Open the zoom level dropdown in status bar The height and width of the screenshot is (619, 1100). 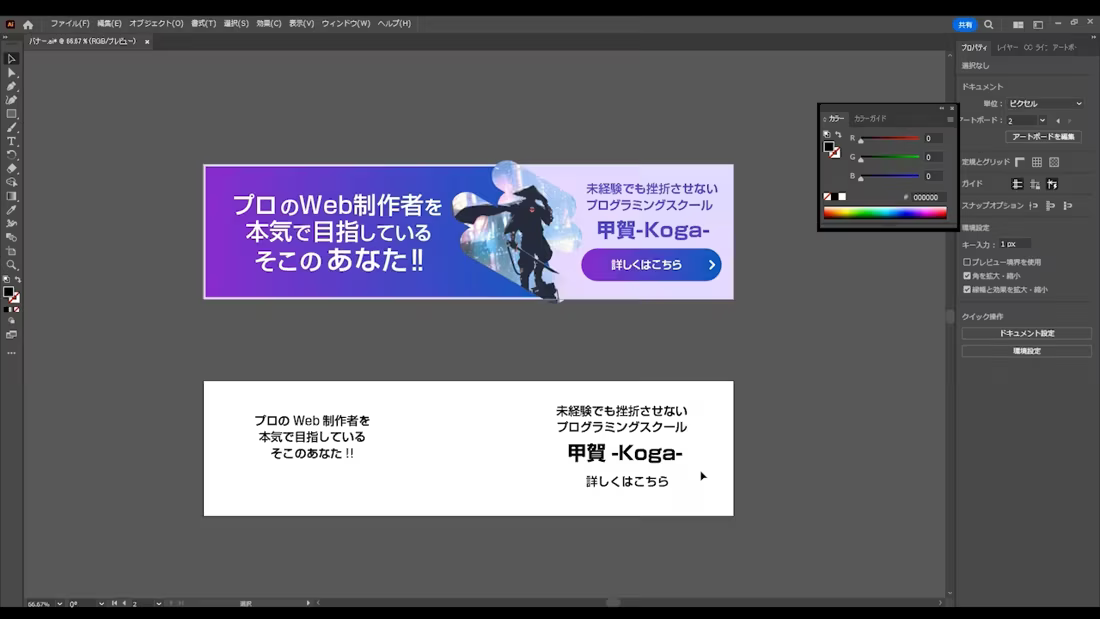(60, 604)
